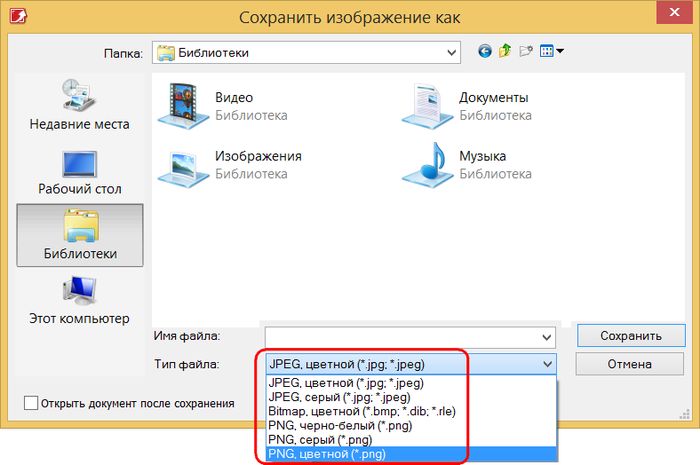The height and width of the screenshot is (465, 700).
Task: Choose Bitmap, цветной file type
Action: point(411,411)
